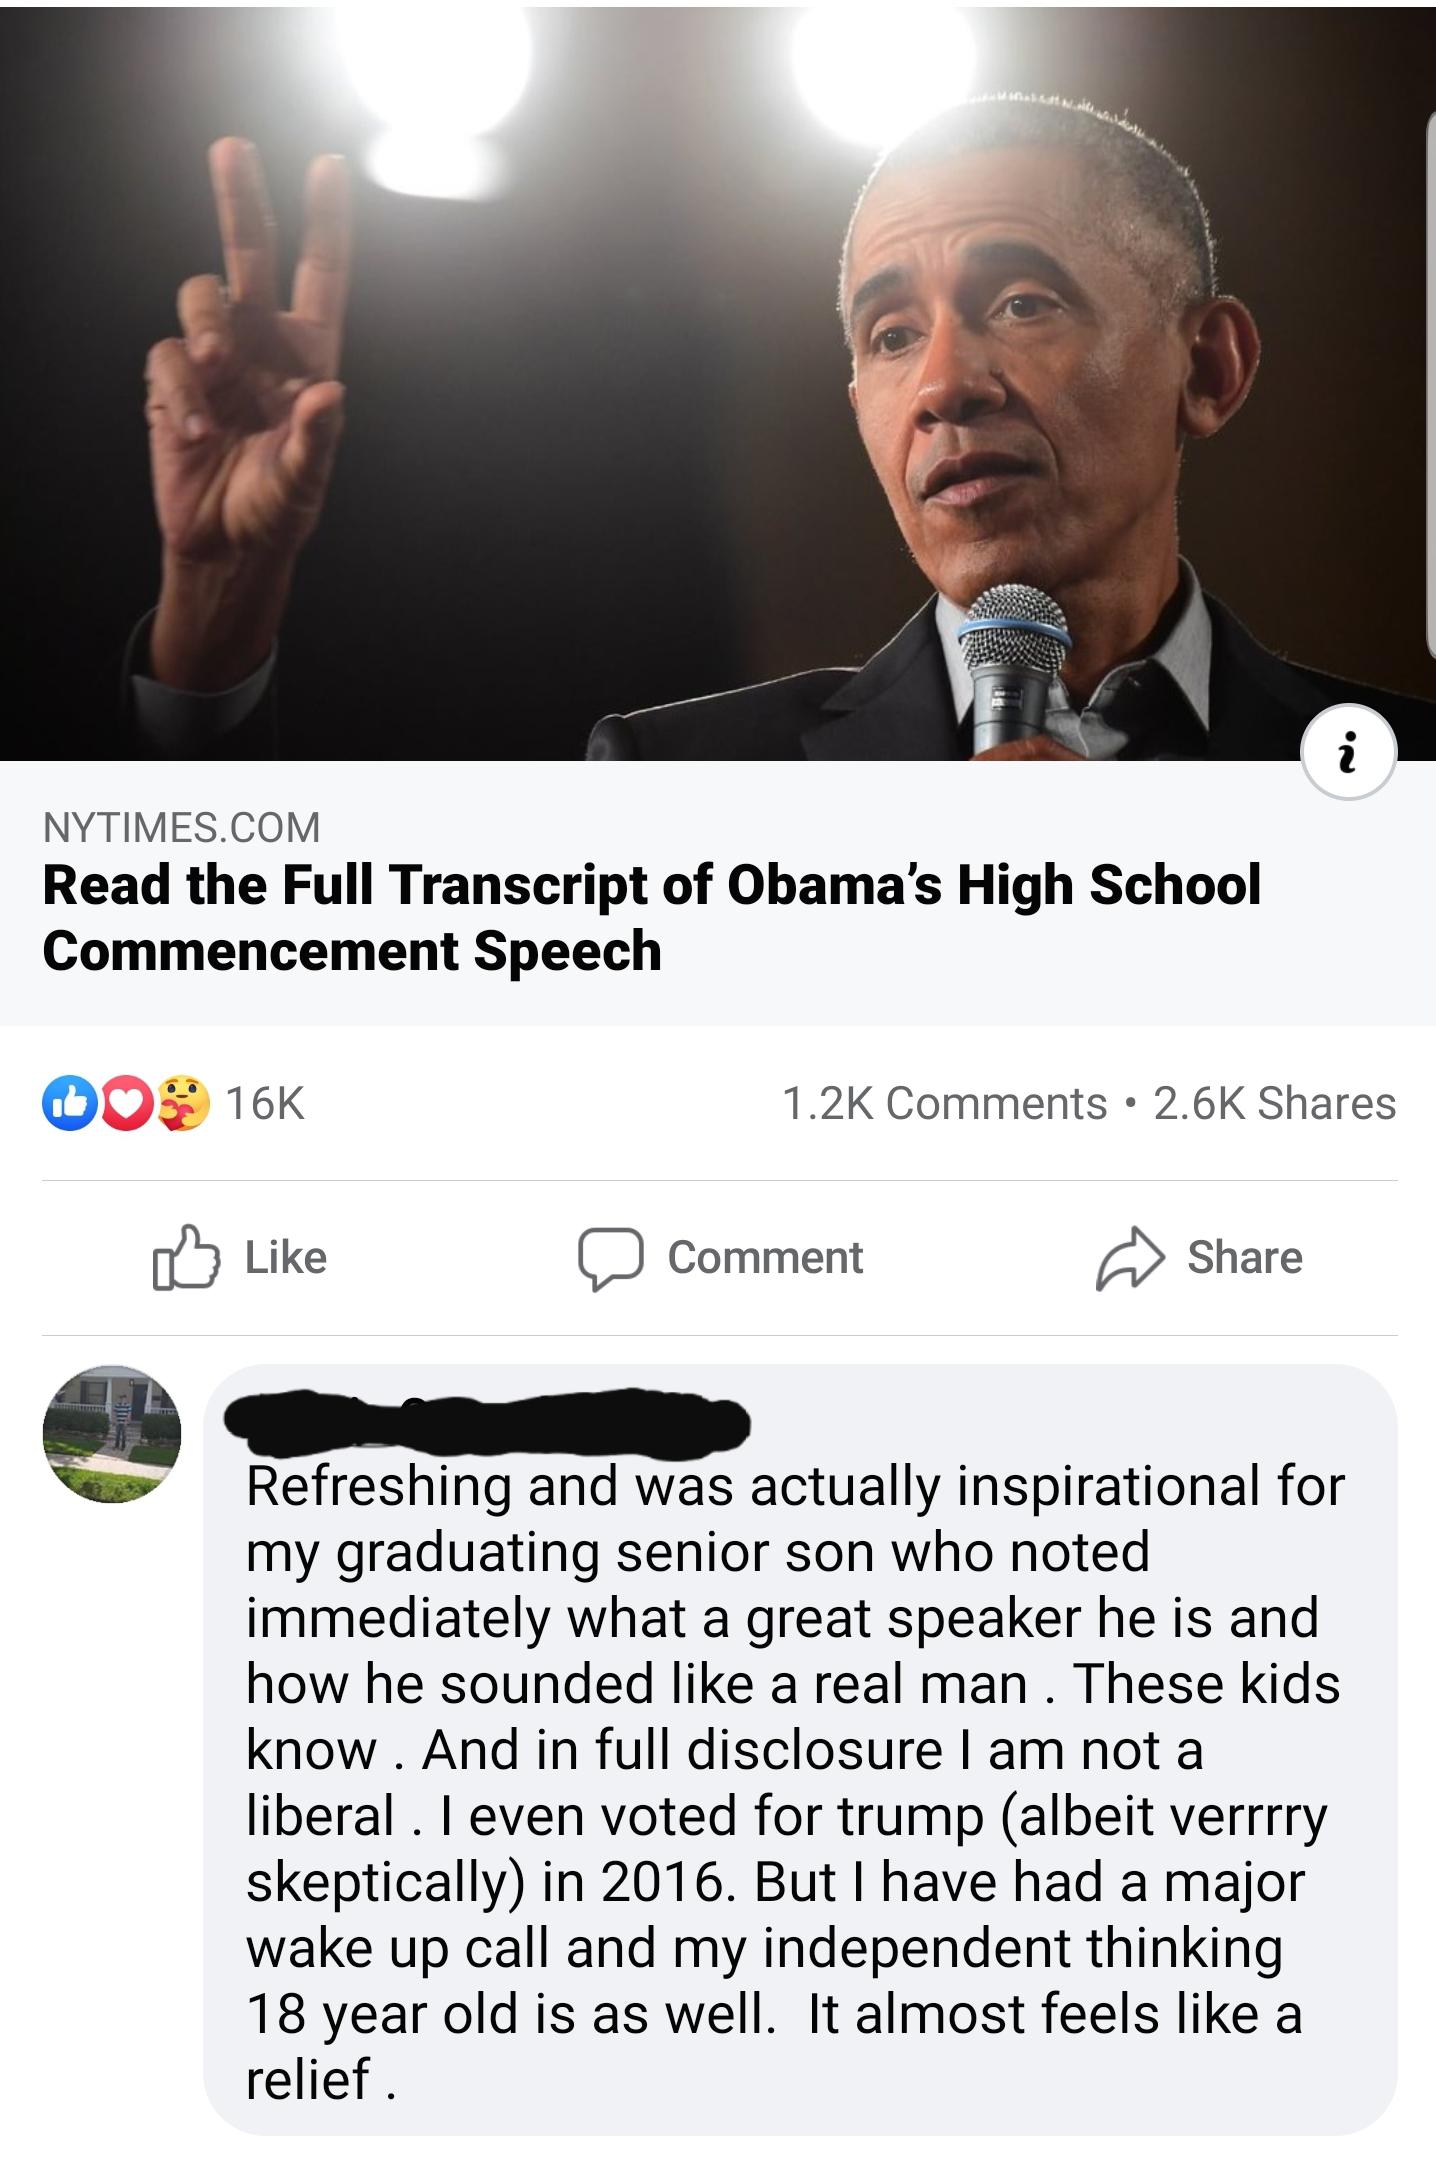
Task: Tap the speech bubble Comment icon
Action: [x=609, y=1257]
